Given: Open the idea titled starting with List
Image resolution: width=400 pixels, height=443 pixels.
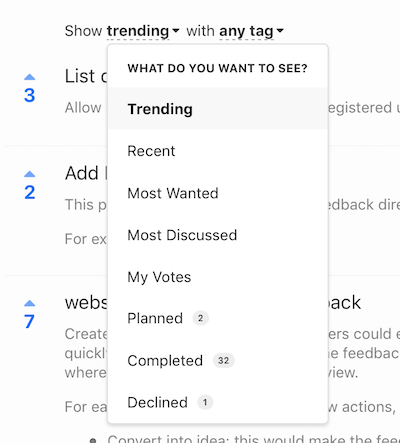Looking at the screenshot, I should (86, 76).
